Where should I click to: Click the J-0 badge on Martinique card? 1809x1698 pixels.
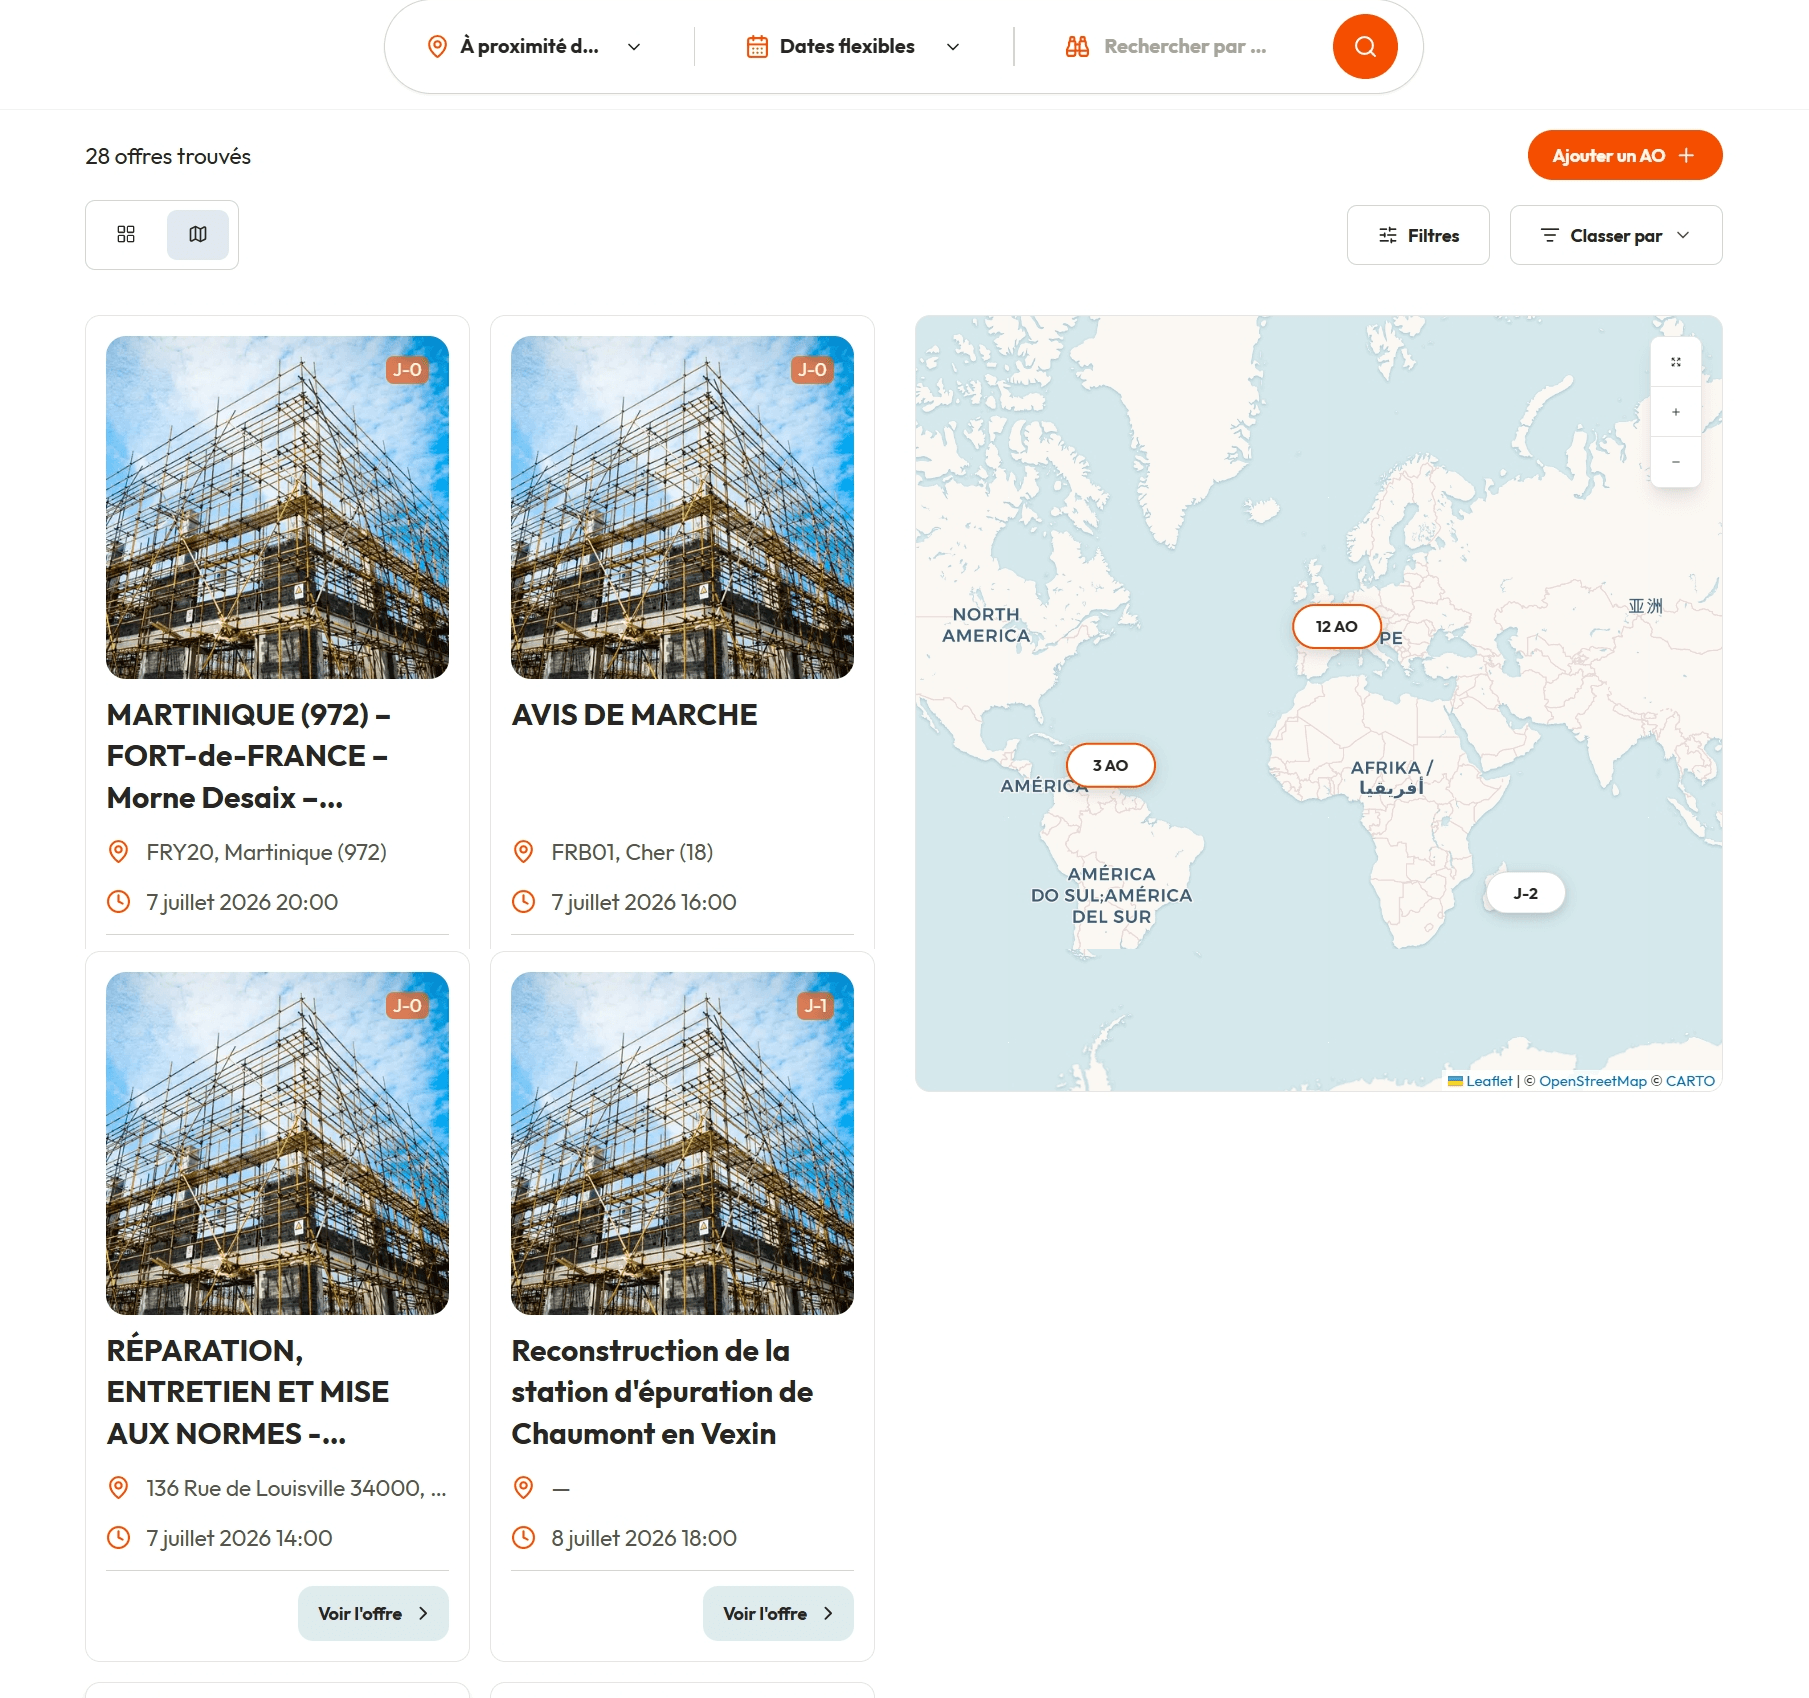[x=407, y=370]
